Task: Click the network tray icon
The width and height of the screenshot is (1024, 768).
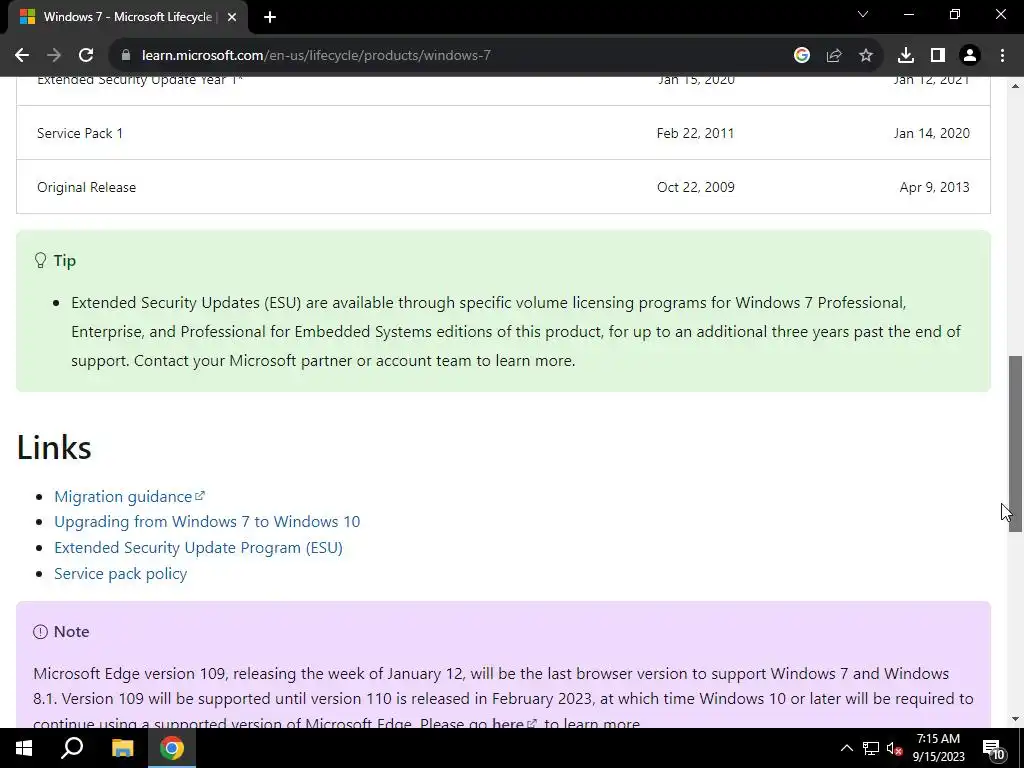Action: (x=871, y=748)
